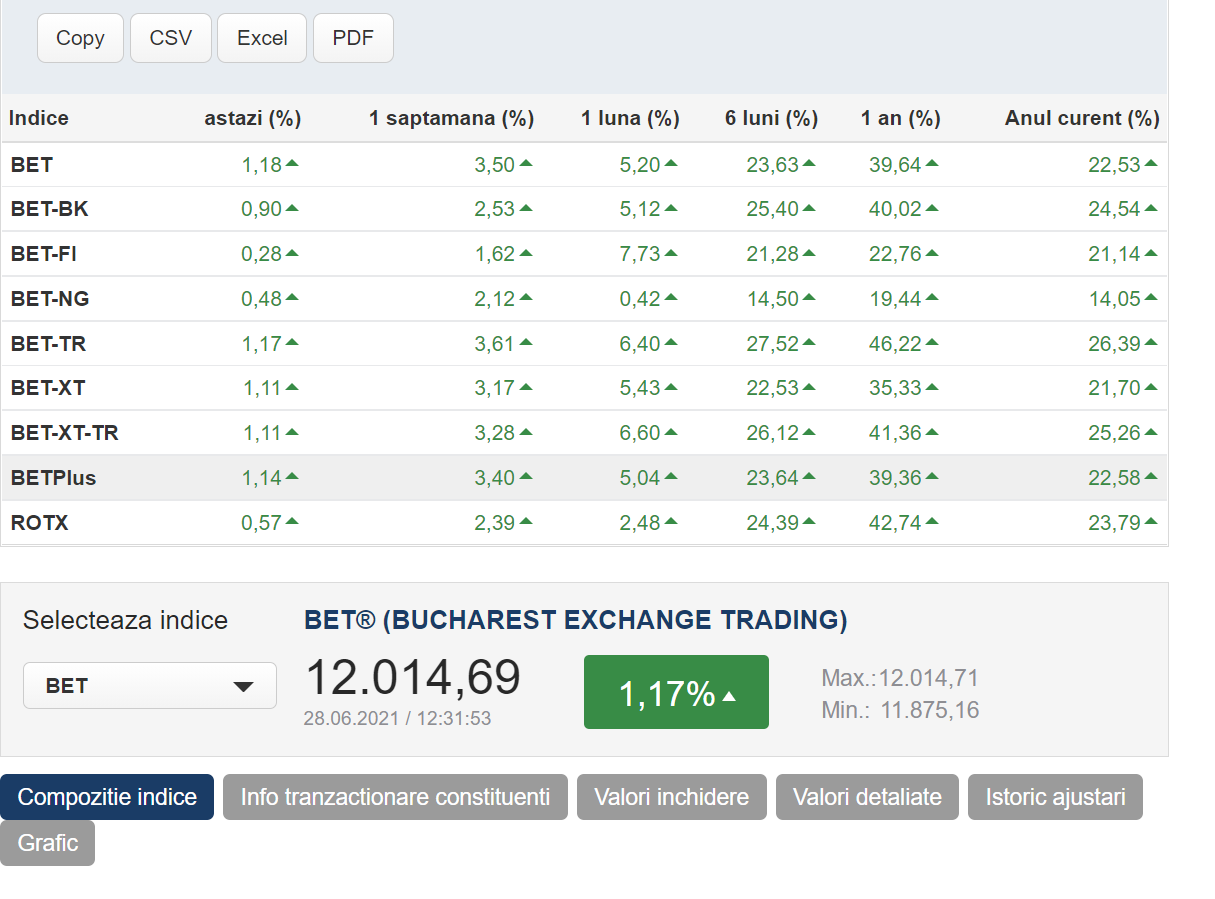The image size is (1215, 899).
Task: Select the BET-TR index row
Action: tap(584, 344)
